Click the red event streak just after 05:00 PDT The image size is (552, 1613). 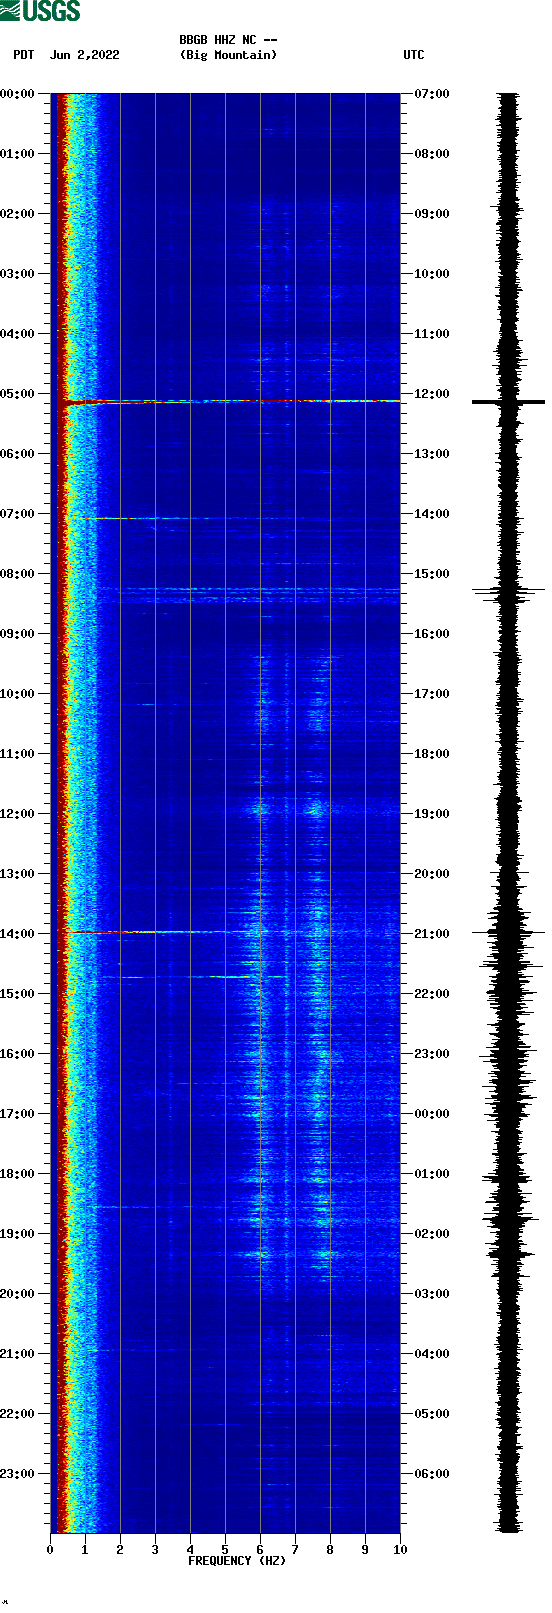coord(230,402)
